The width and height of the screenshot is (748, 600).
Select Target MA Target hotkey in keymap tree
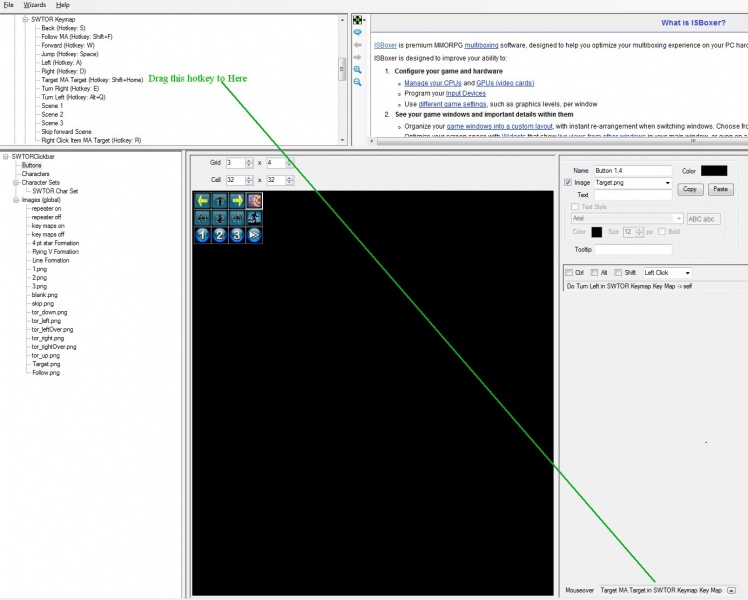point(92,80)
